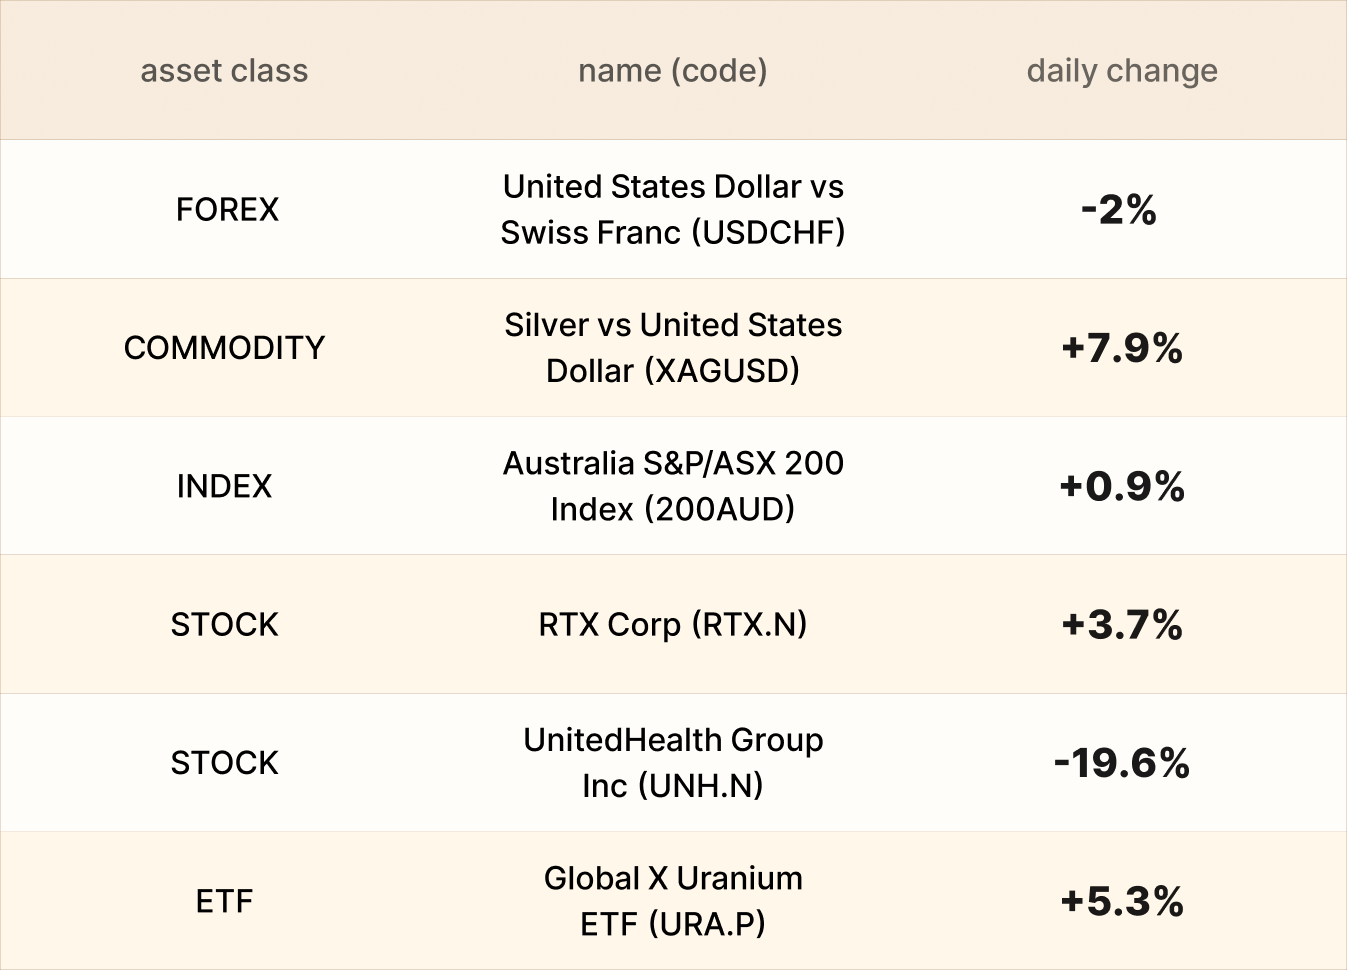This screenshot has height=970, width=1347.
Task: Select the +7.9% daily change value
Action: (1121, 348)
